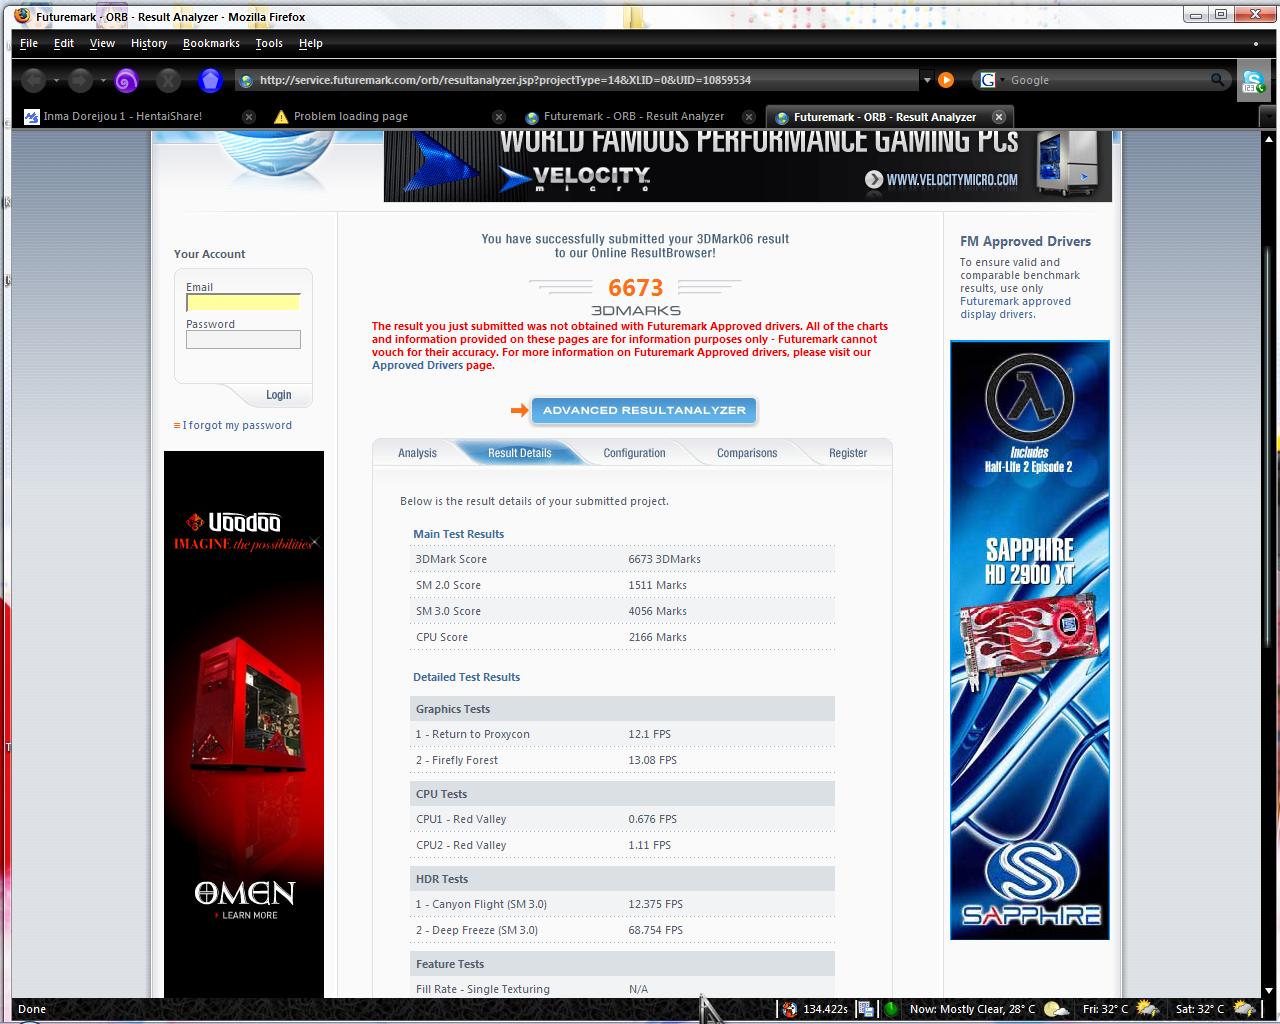Click the Now Mostly Clear weather moon icon

(x=1056, y=1009)
